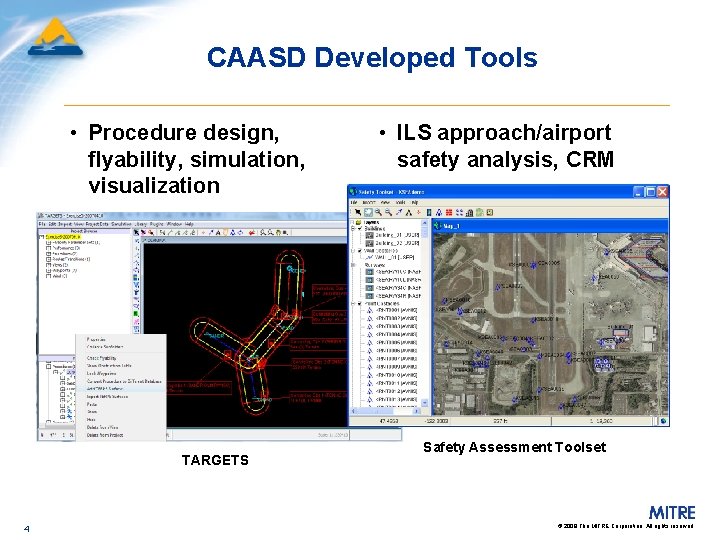720x540 pixels.
Task: Click the blue obstacle triangles icon in Safety Toolset toolbar
Action: click(439, 213)
